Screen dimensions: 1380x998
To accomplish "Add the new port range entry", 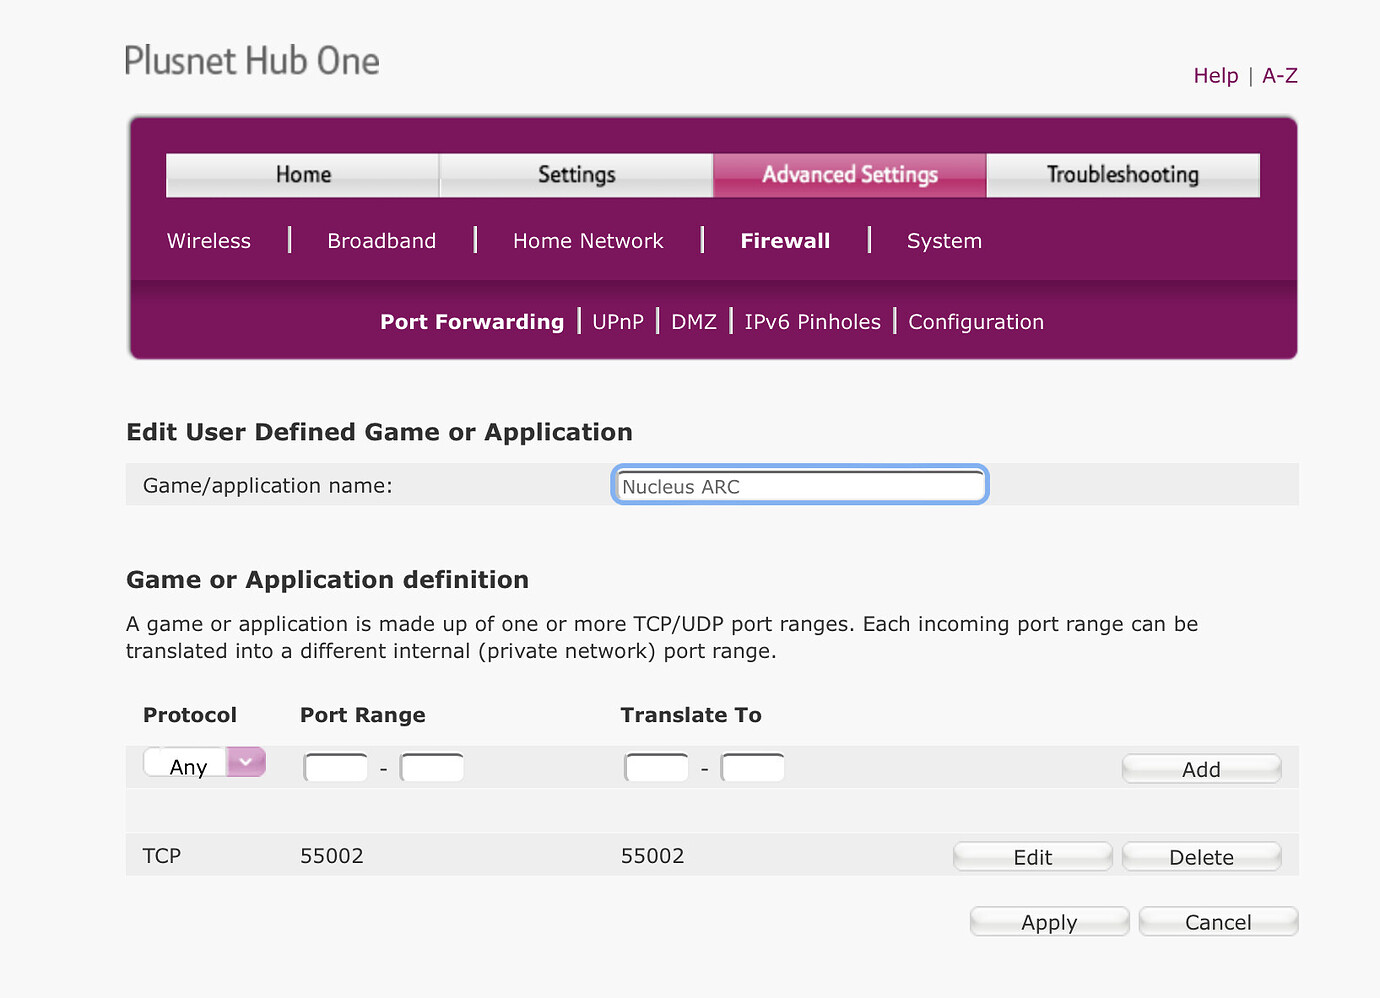I will [1200, 768].
